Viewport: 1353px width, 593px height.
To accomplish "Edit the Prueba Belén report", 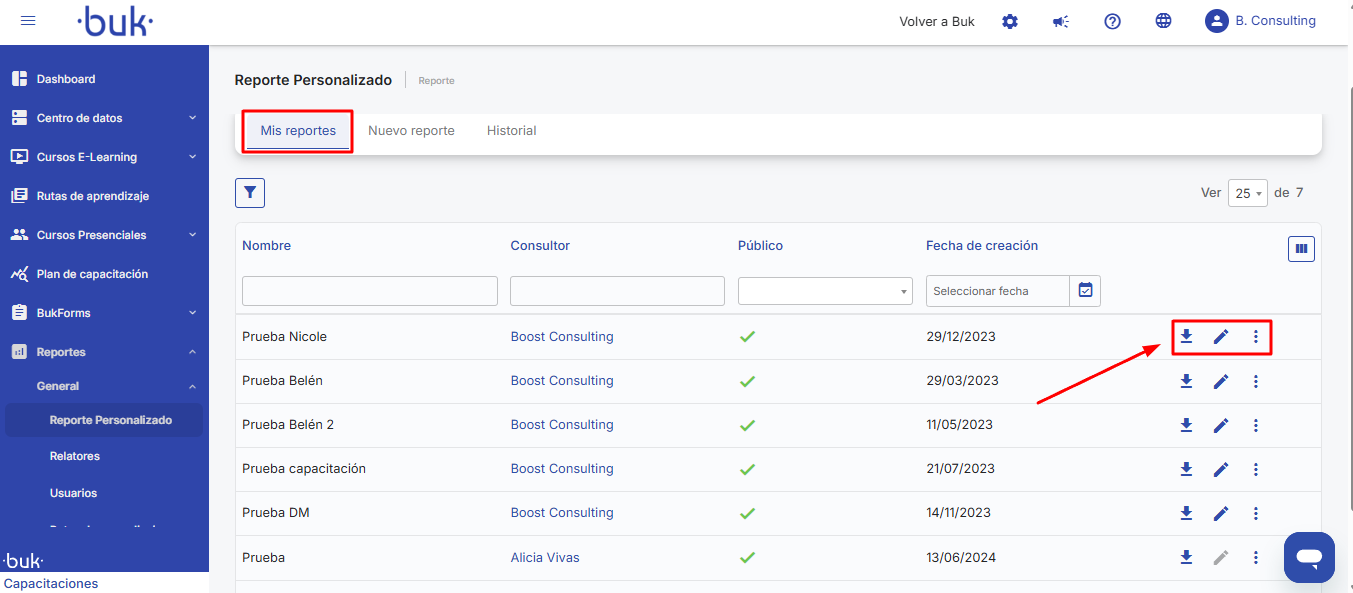I will click(x=1220, y=381).
